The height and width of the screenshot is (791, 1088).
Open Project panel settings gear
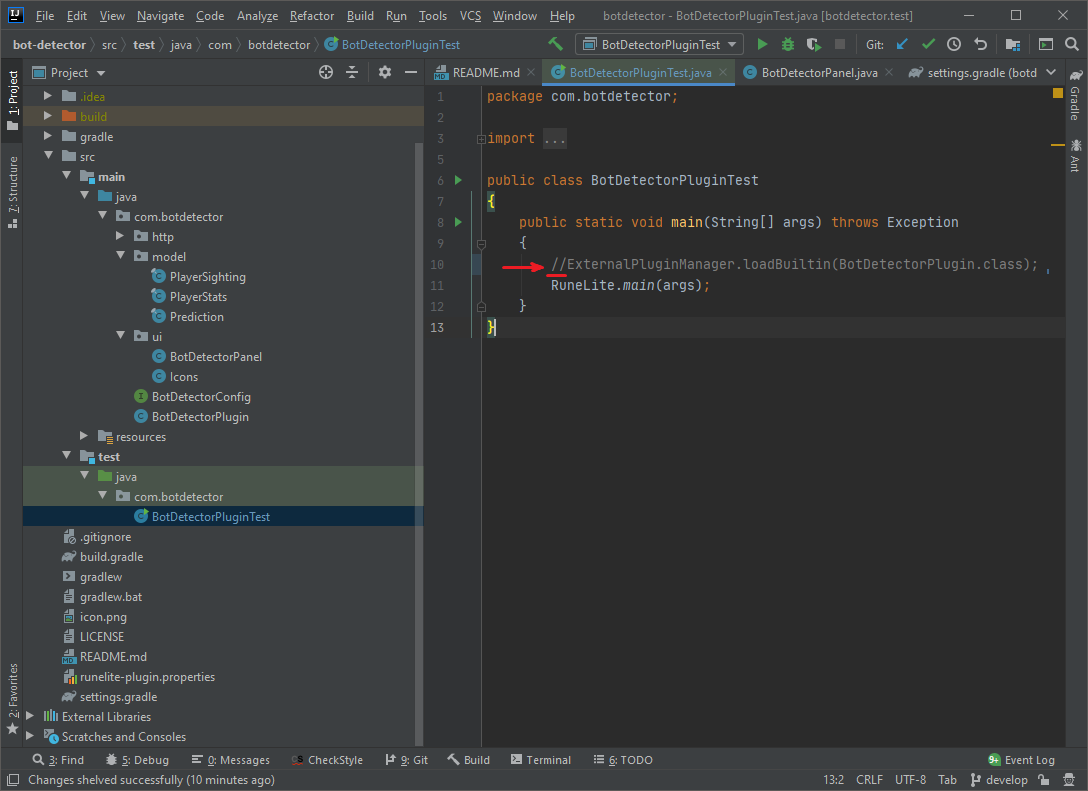coord(385,73)
